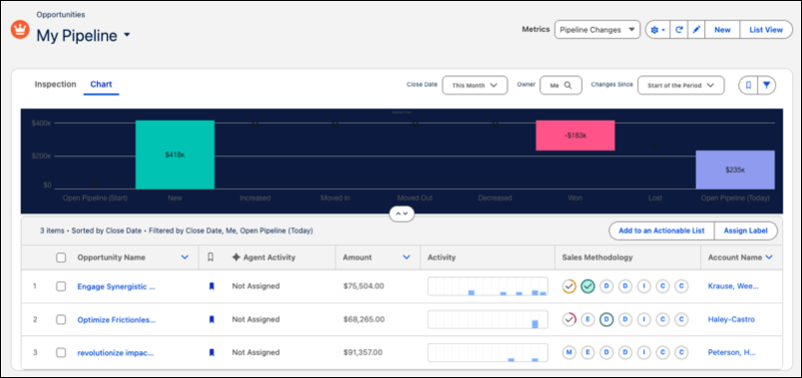802x378 pixels.
Task: Open the Account Name column menu chevron
Action: point(770,257)
